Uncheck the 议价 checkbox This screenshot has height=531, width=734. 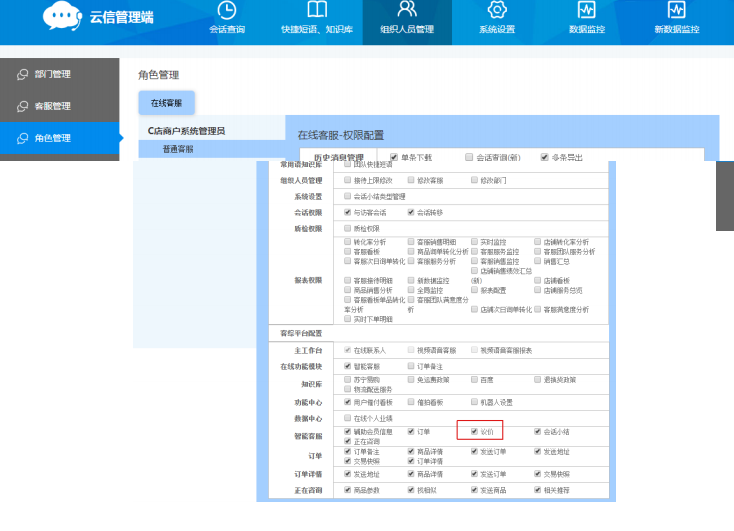(x=475, y=431)
